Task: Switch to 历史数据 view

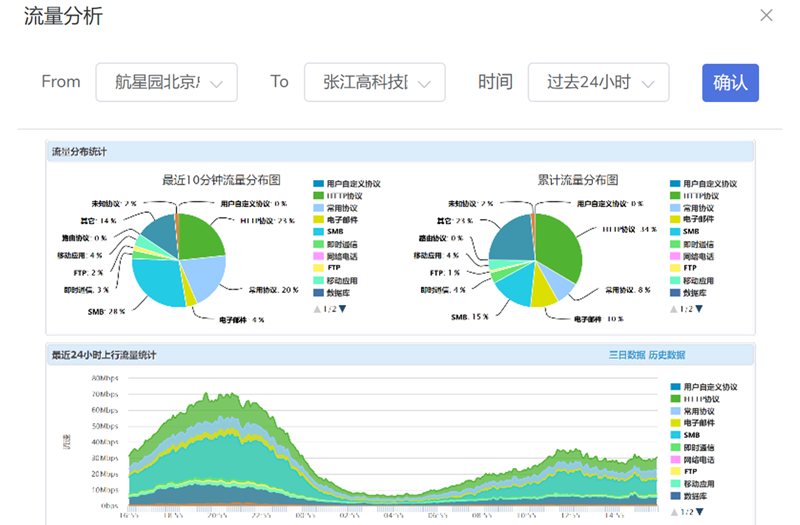Action: [x=667, y=355]
